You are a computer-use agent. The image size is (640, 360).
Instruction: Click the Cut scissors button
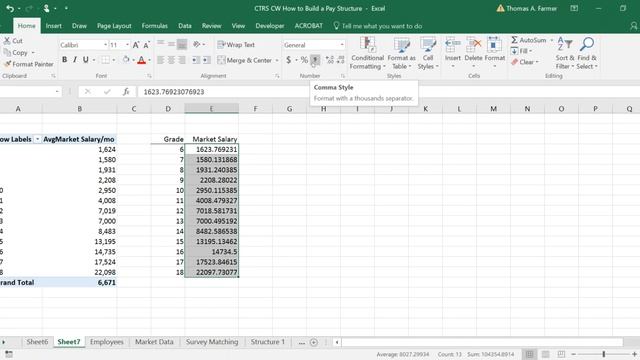13,41
